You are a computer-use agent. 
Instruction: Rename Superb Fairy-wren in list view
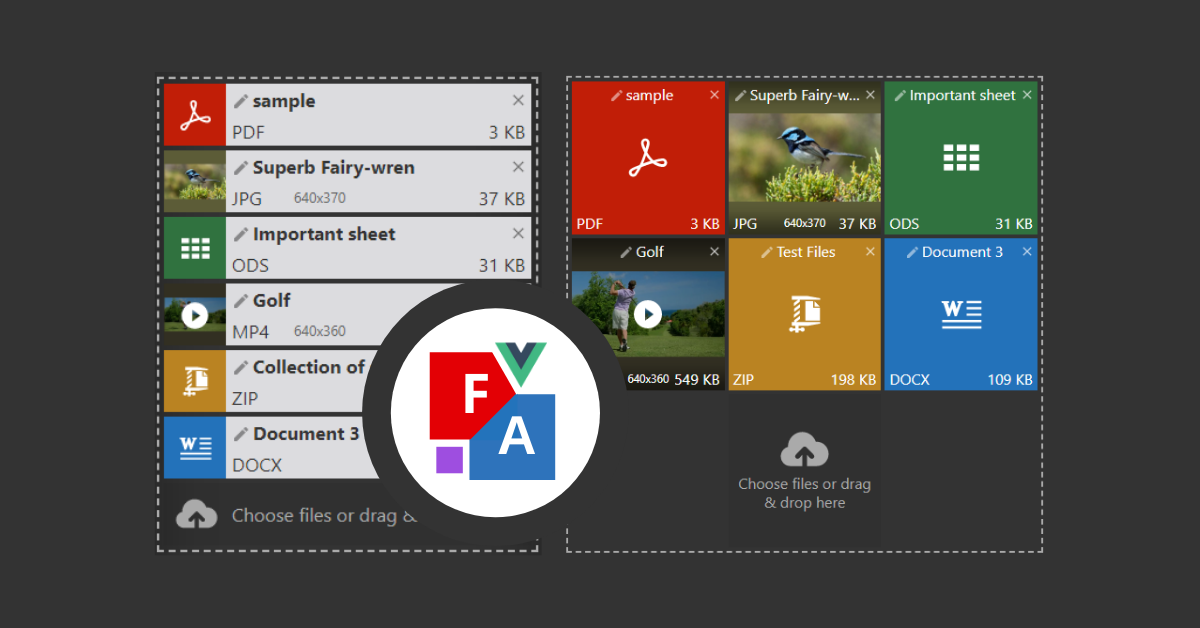coord(240,168)
